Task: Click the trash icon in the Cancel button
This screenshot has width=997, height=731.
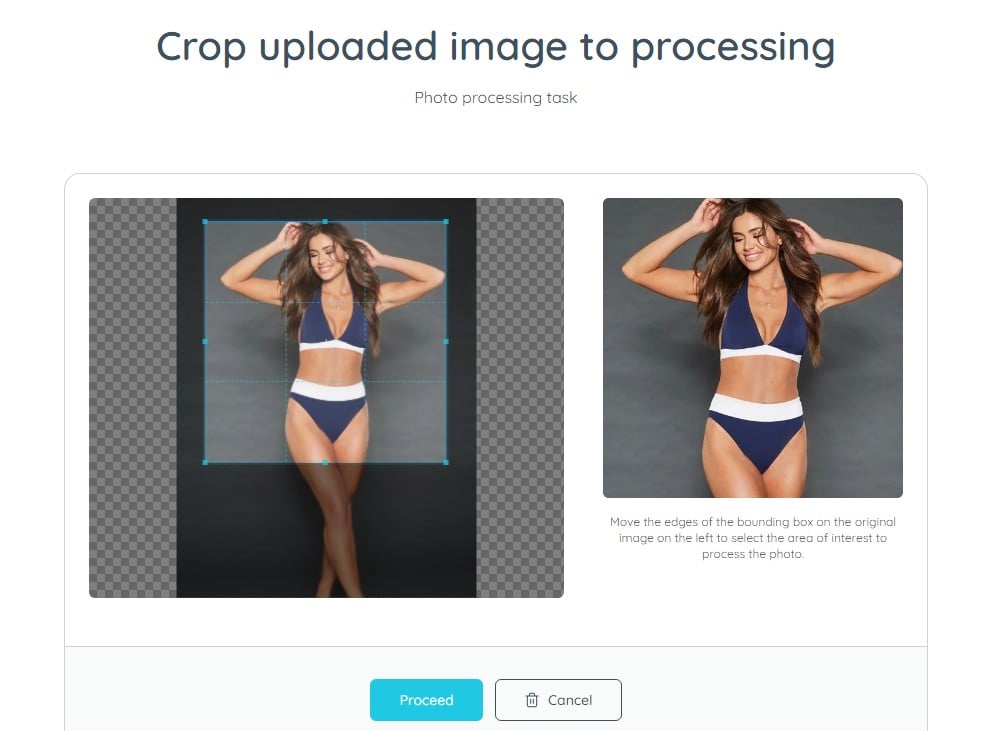Action: (x=532, y=700)
